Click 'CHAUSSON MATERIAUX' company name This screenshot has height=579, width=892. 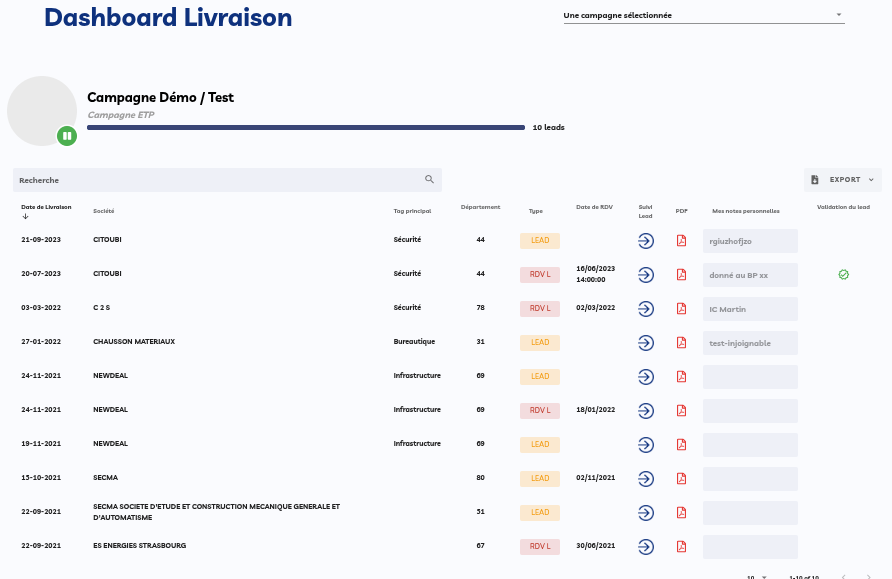point(134,342)
